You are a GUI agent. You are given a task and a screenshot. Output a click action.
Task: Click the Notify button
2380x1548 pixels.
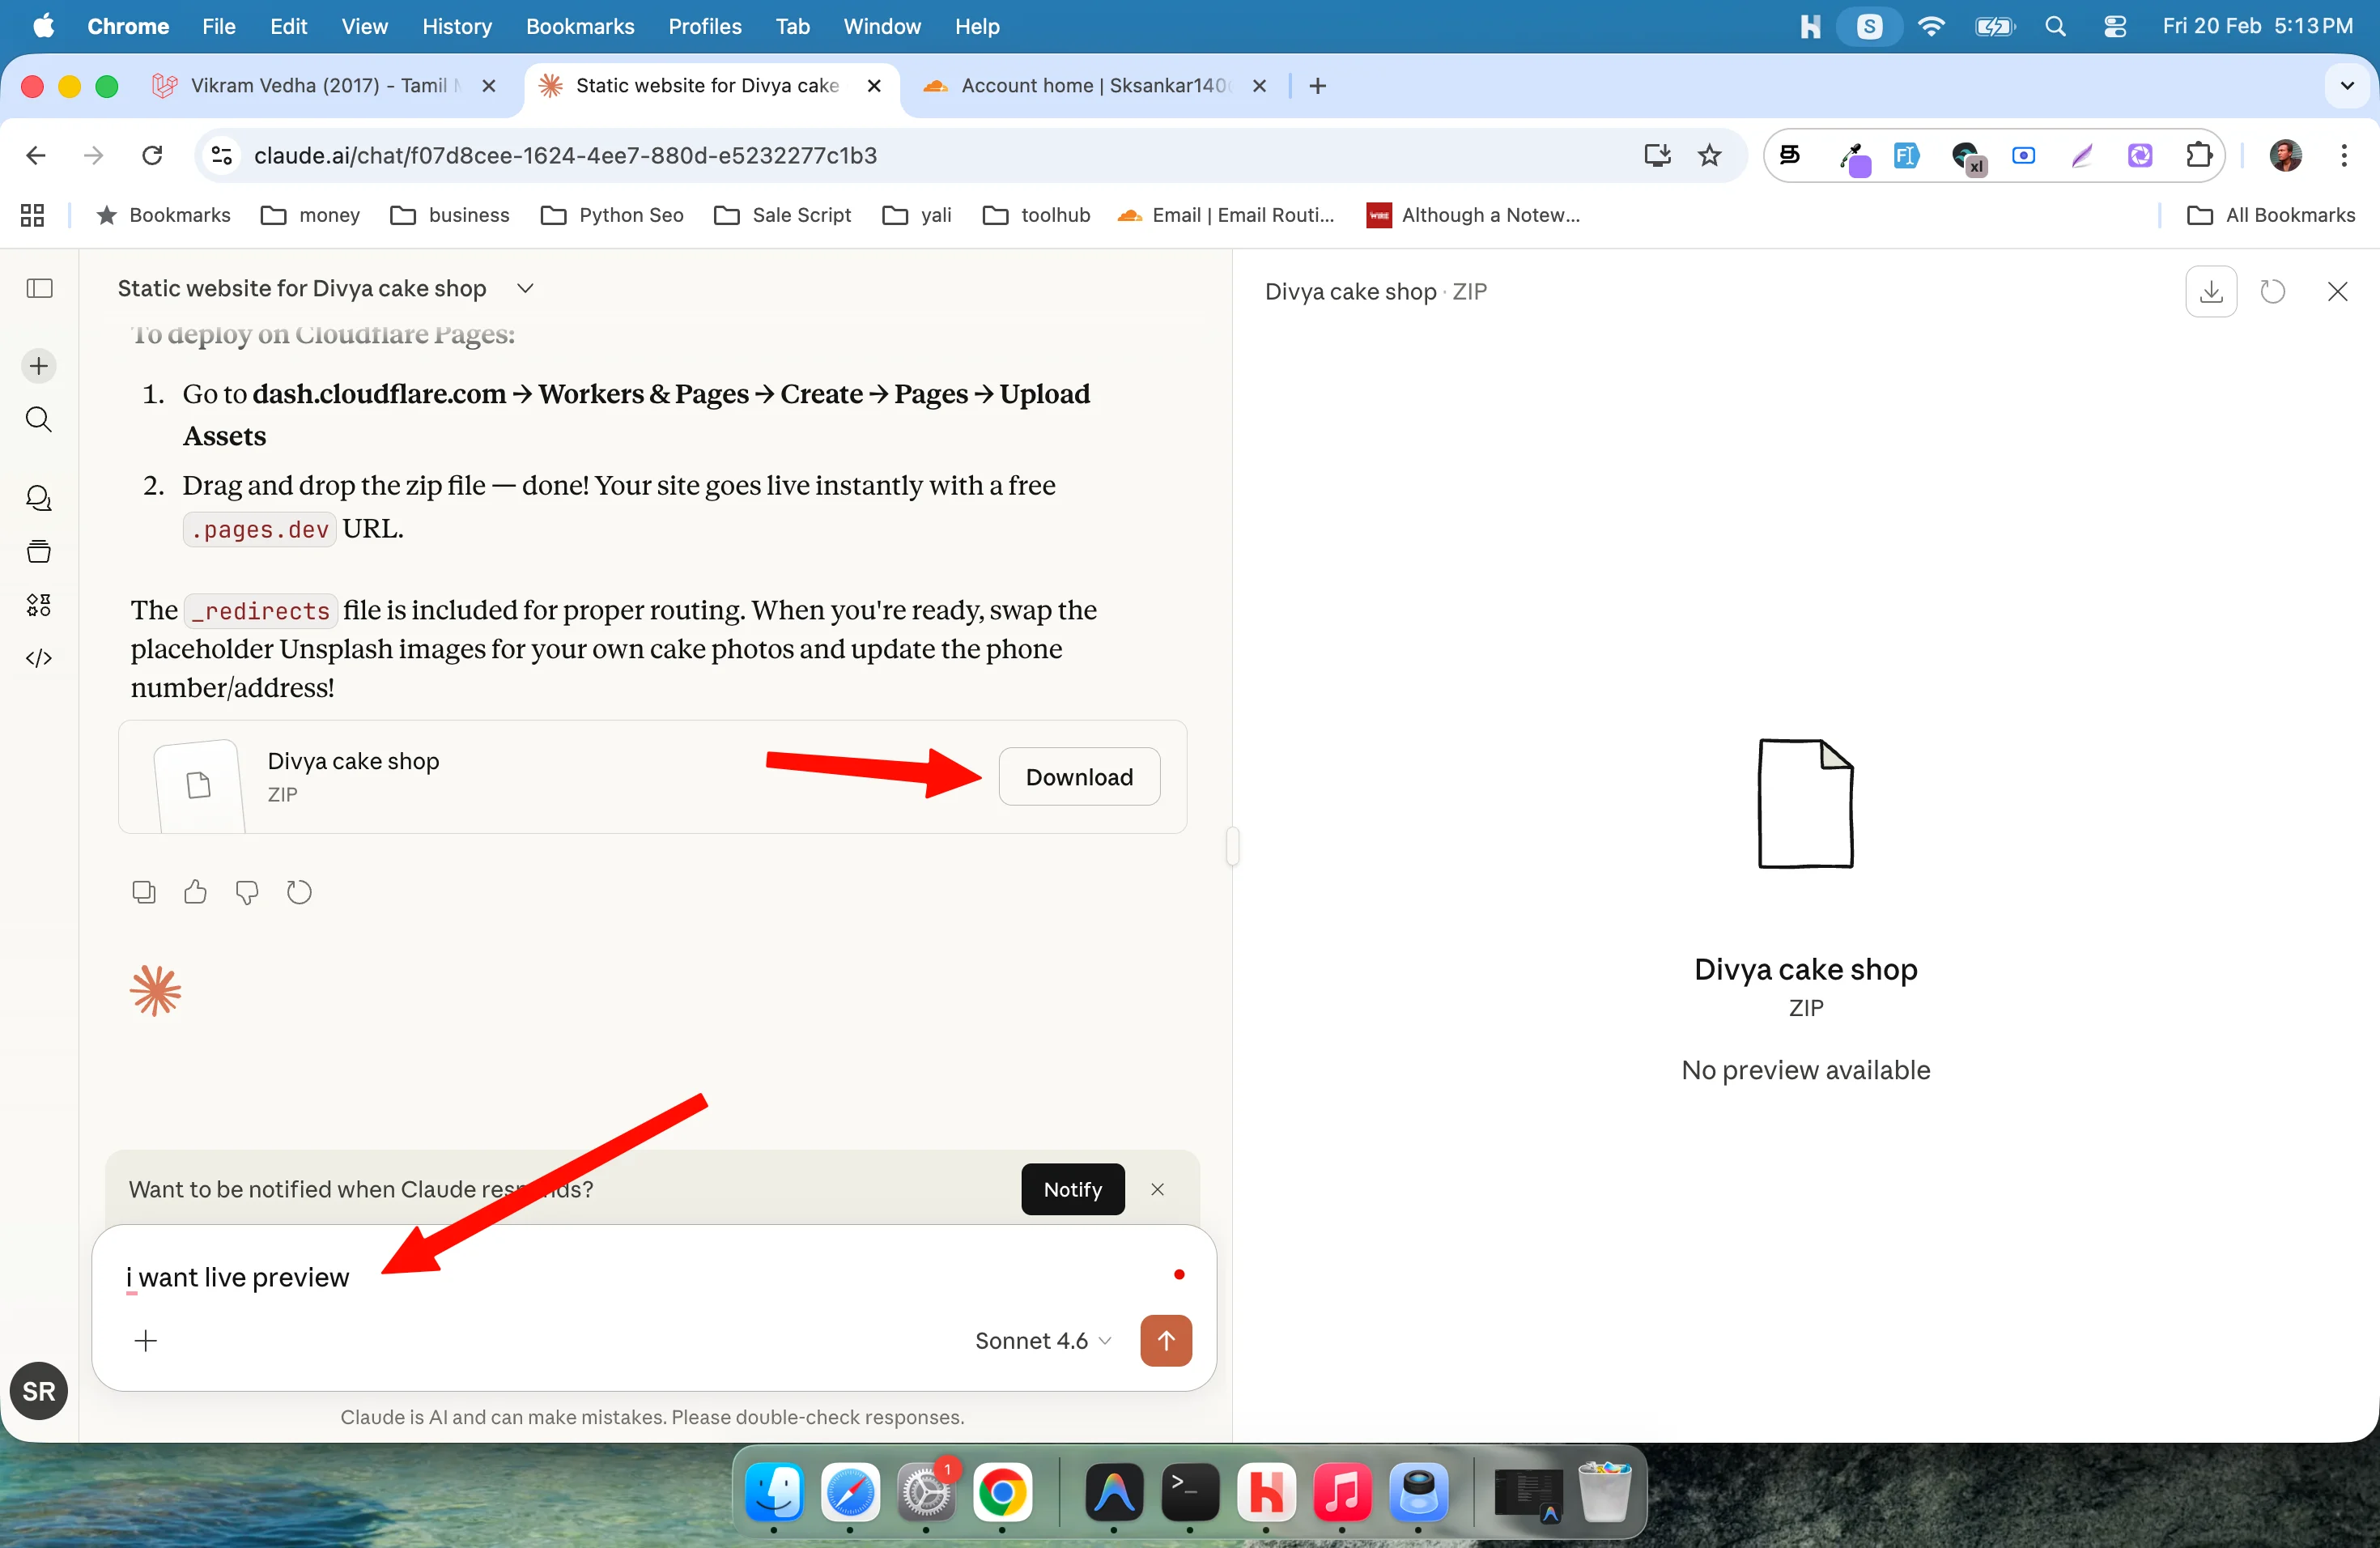coord(1072,1189)
